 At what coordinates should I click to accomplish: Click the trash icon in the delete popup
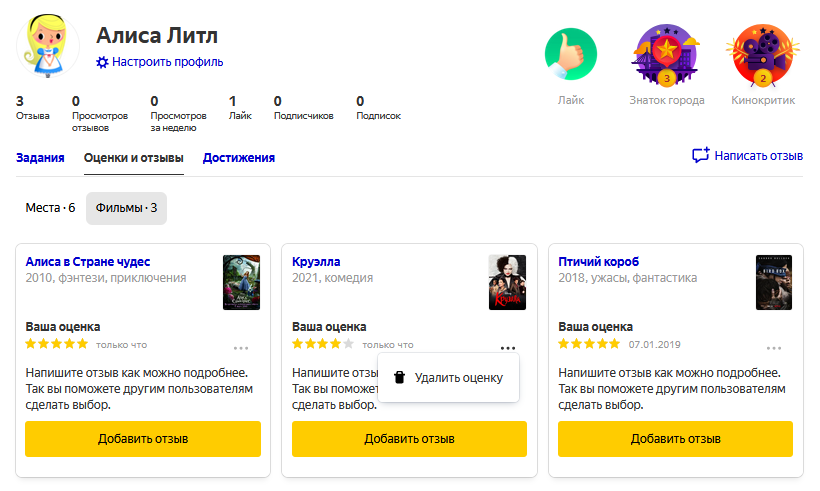400,378
